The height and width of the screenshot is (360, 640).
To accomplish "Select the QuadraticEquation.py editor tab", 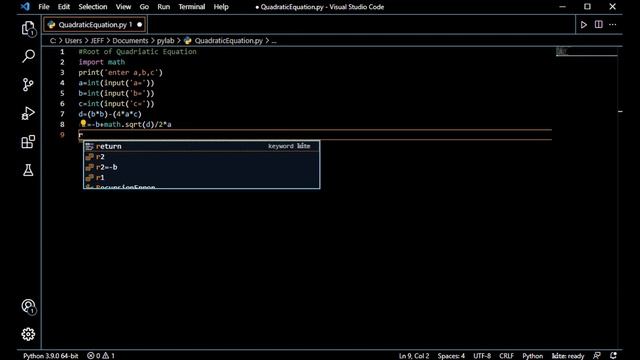I will click(95, 24).
